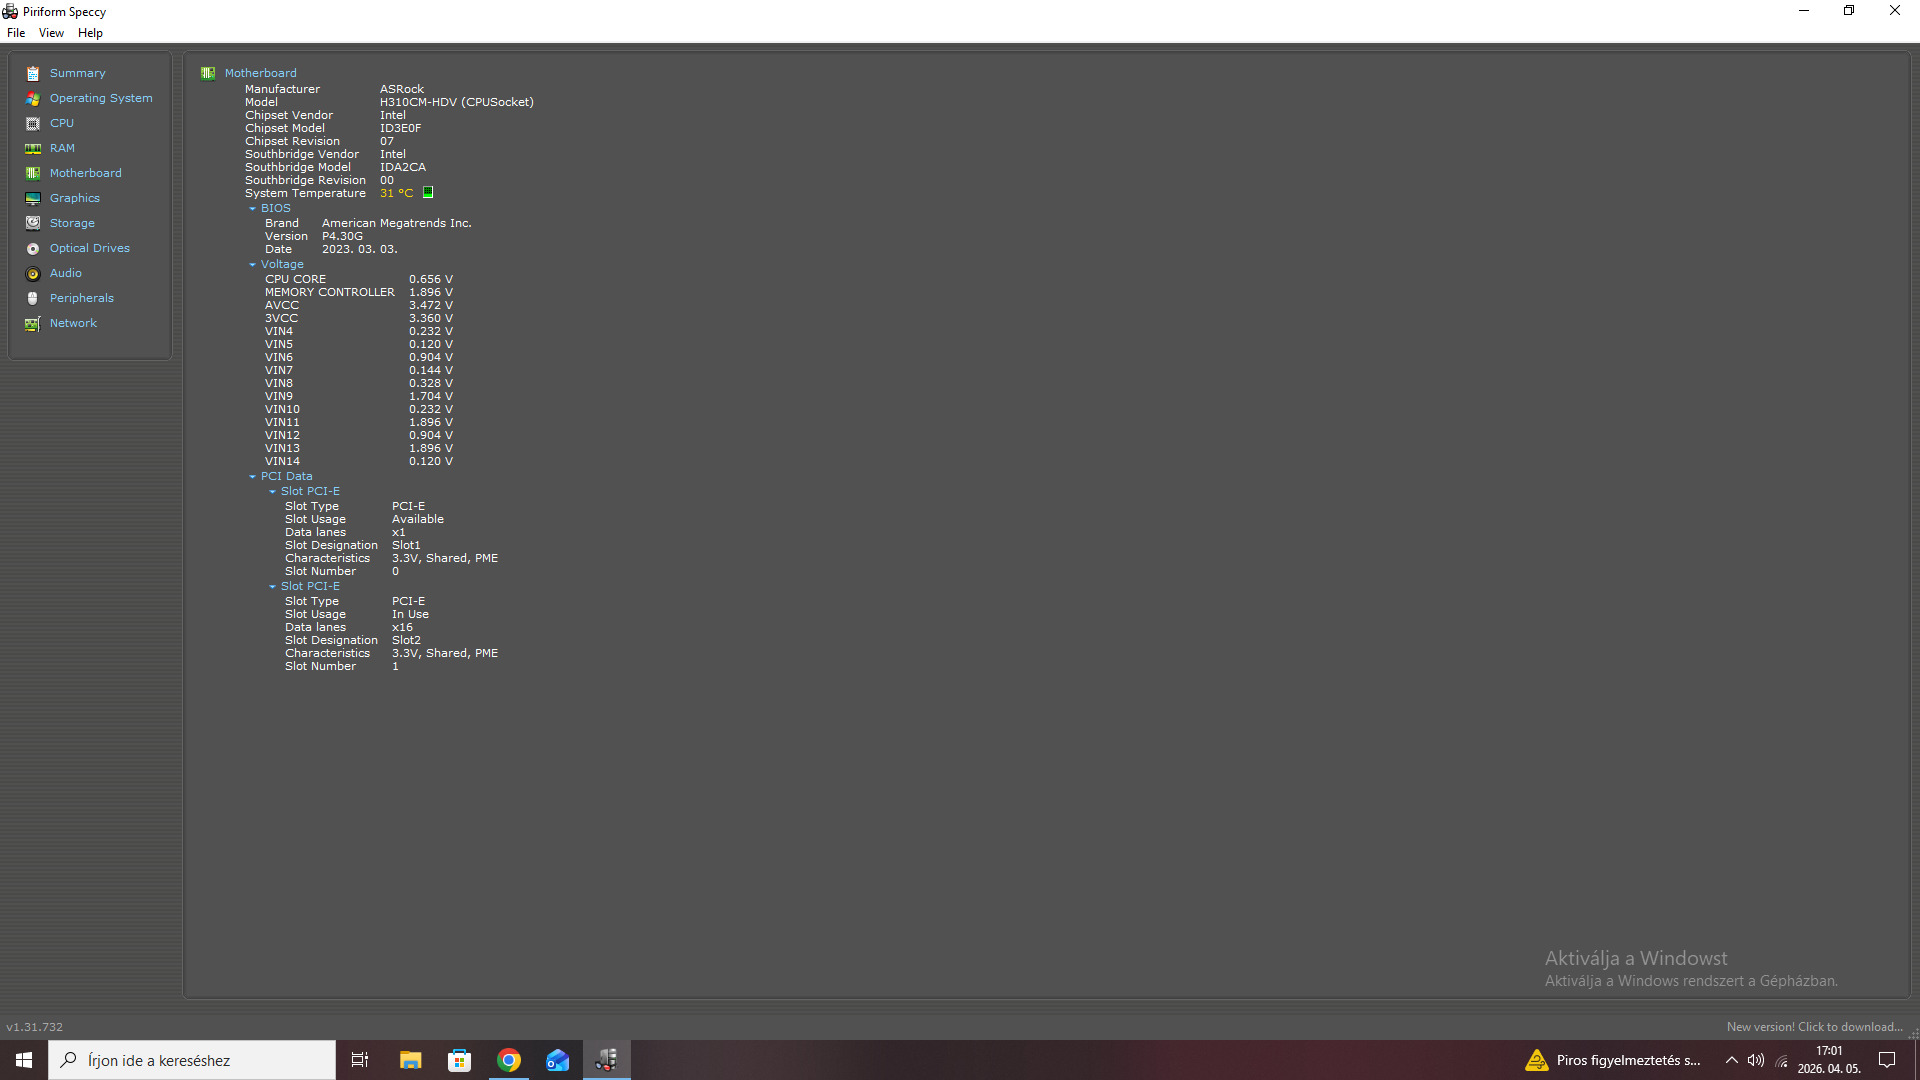Click the Network sidebar link
Image resolution: width=1920 pixels, height=1080 pixels.
pyautogui.click(x=73, y=323)
